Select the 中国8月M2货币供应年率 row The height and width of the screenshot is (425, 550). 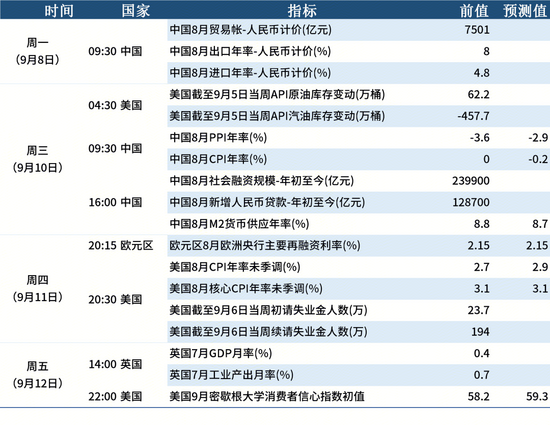point(358,224)
